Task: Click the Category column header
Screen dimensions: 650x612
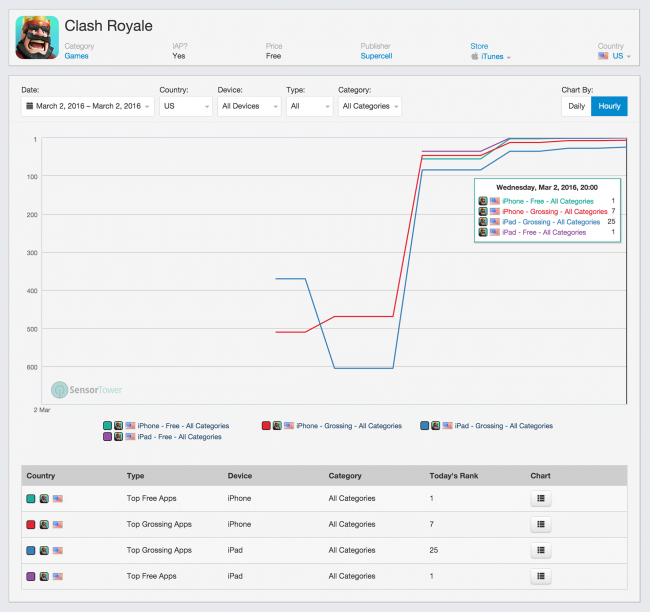Action: click(x=345, y=476)
